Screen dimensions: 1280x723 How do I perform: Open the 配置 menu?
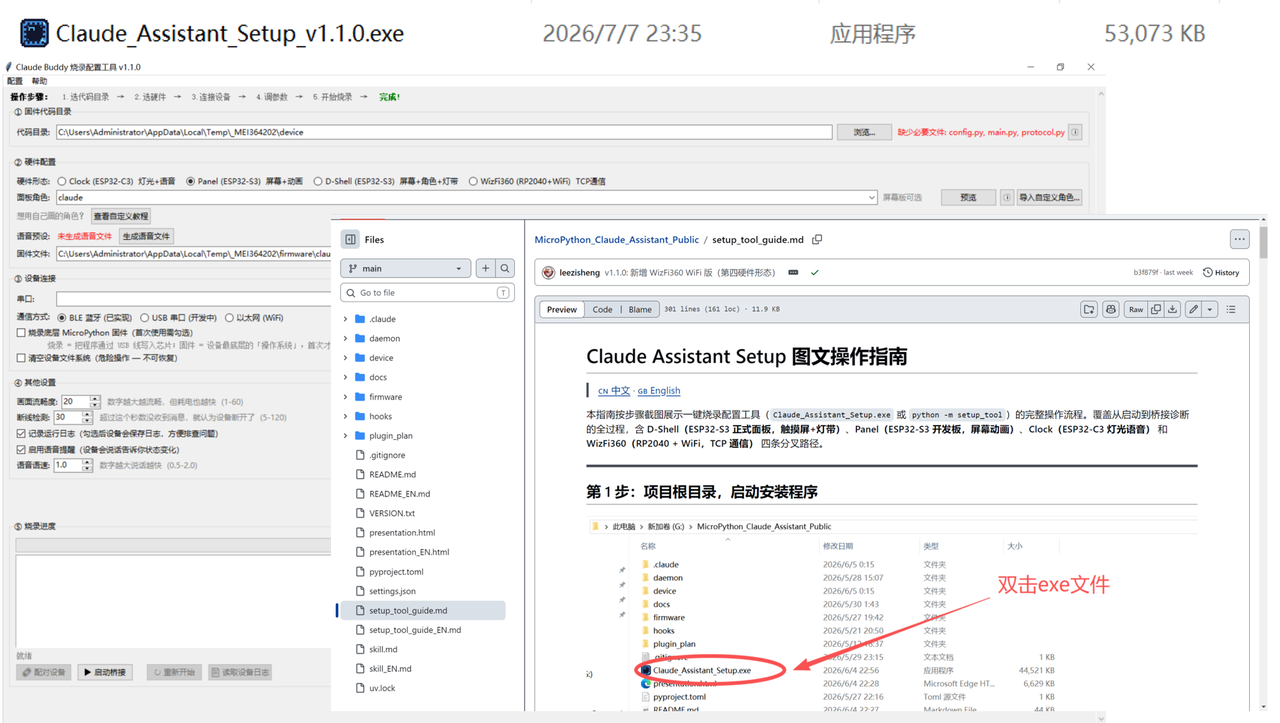(x=15, y=82)
